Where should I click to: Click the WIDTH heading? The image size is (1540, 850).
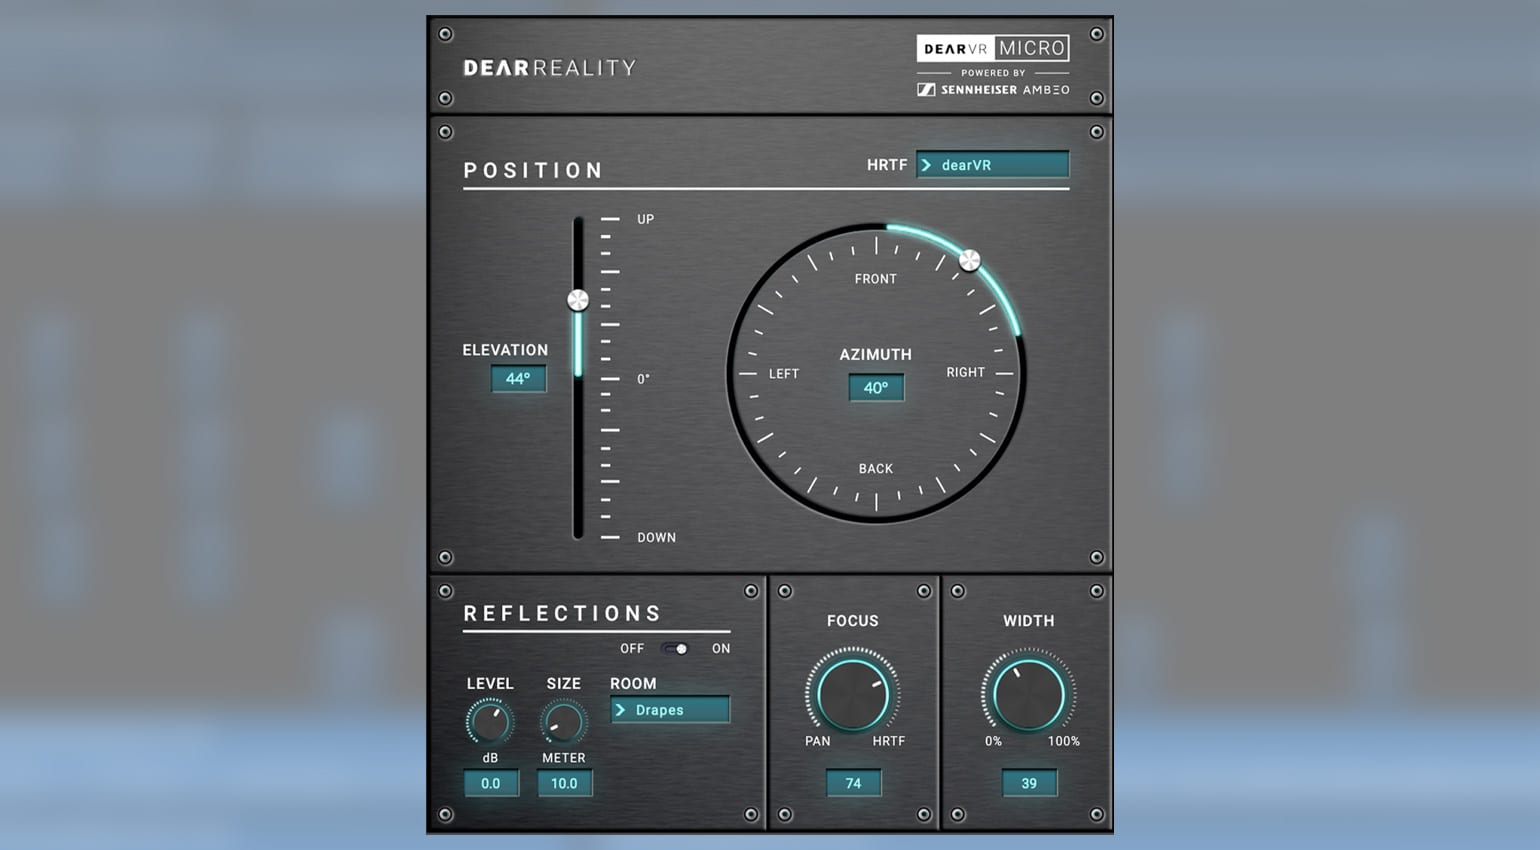1029,621
